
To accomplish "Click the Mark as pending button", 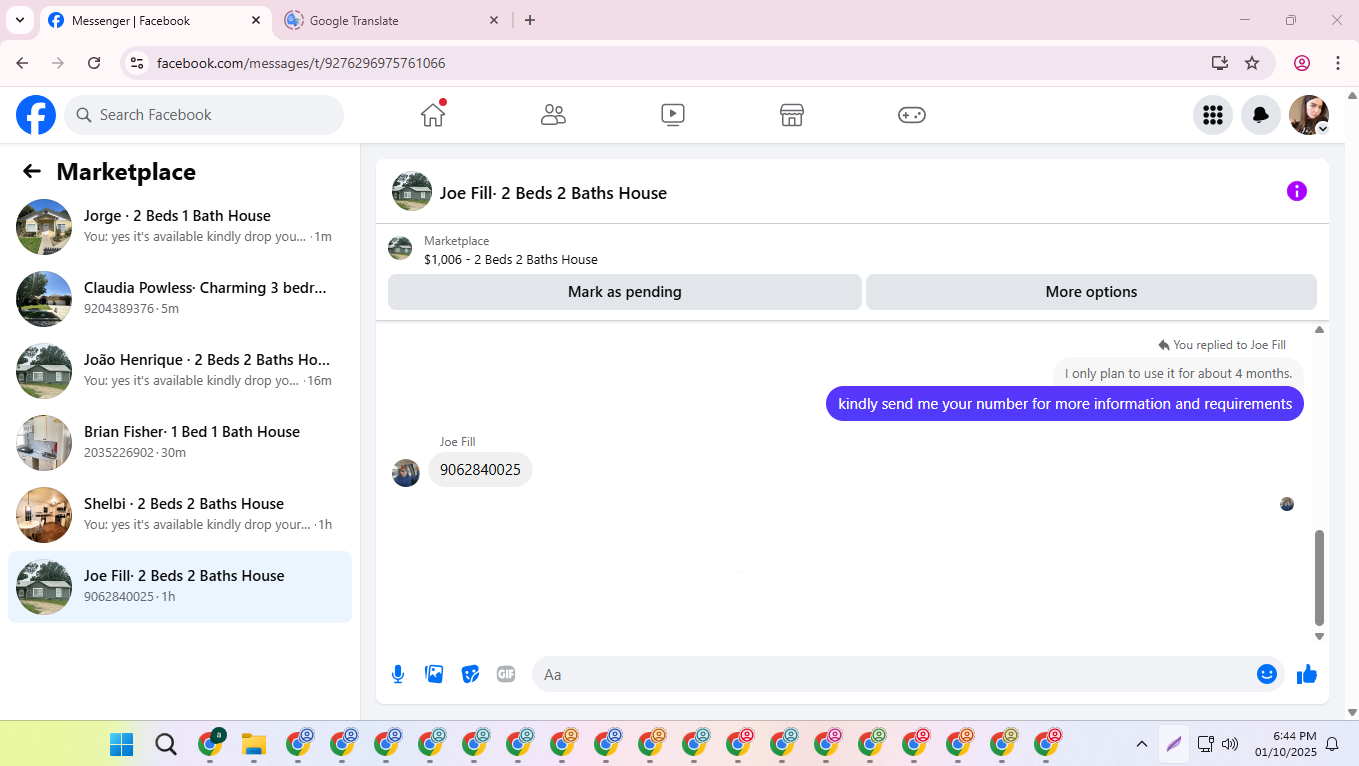I will point(625,292).
